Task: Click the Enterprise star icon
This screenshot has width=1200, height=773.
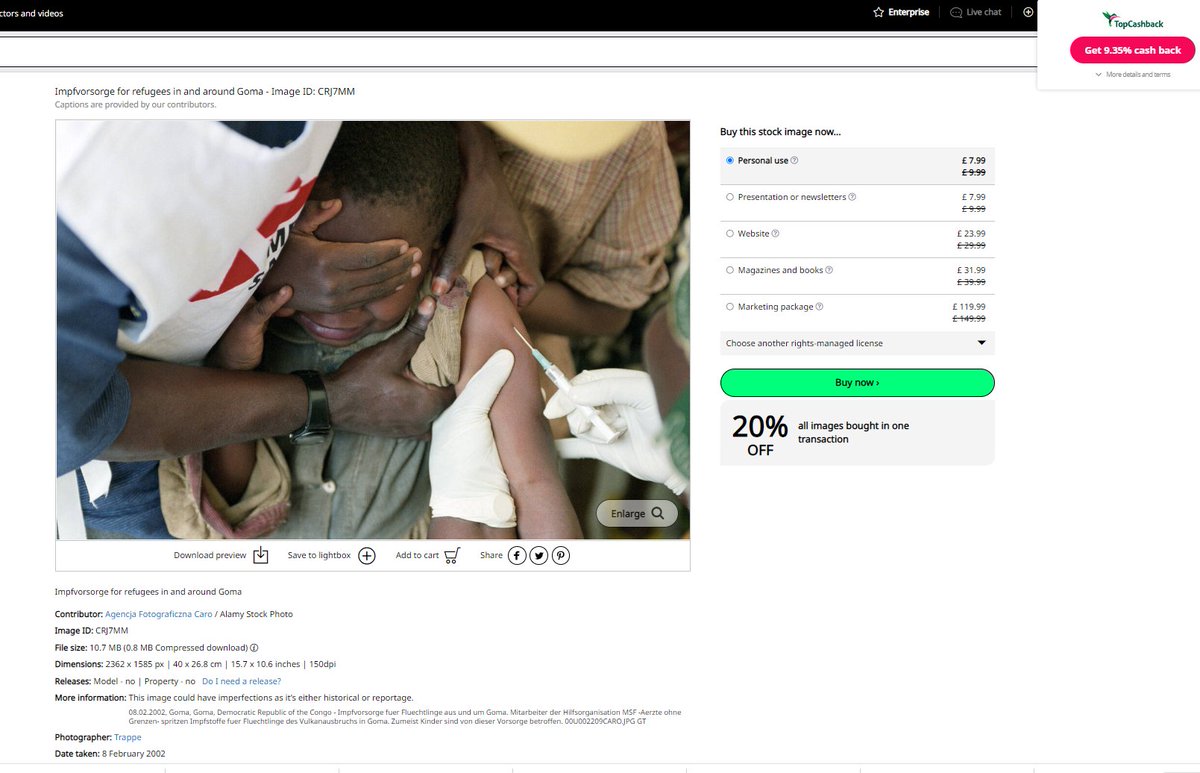Action: click(878, 12)
